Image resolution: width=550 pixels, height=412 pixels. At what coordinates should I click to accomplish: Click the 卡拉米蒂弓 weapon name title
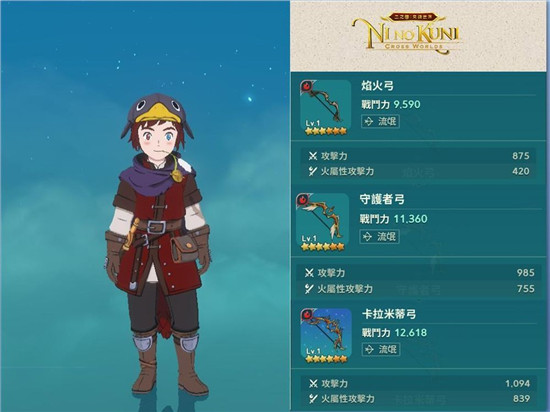click(389, 314)
